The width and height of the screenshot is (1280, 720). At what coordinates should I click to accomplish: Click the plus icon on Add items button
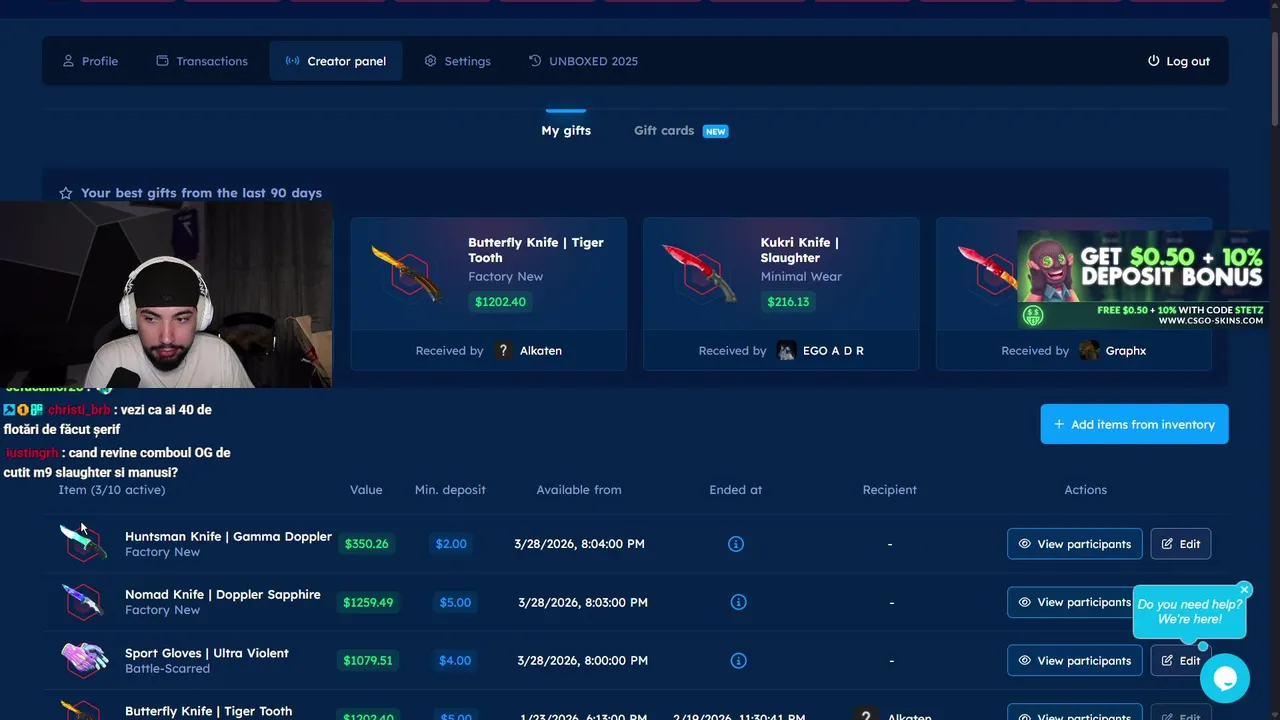tap(1059, 424)
